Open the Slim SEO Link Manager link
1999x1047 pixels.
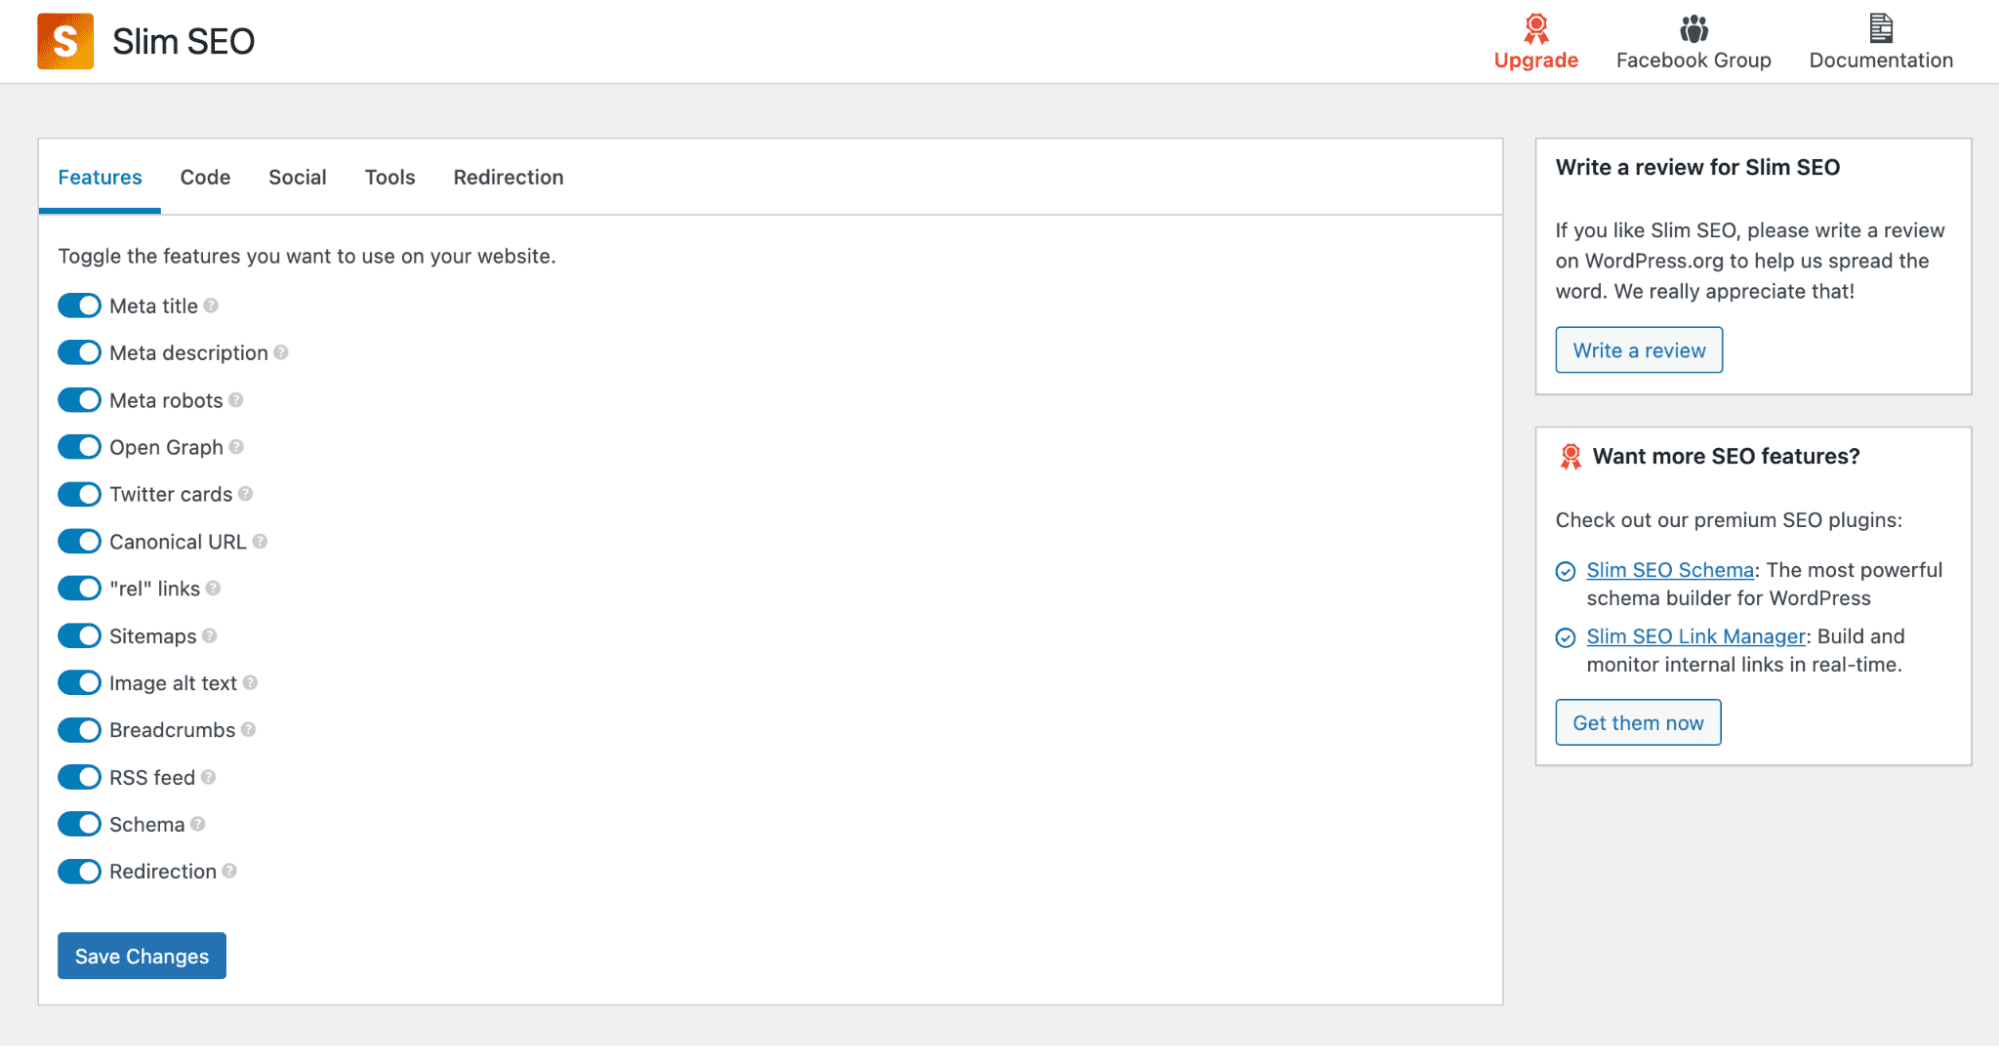1696,636
